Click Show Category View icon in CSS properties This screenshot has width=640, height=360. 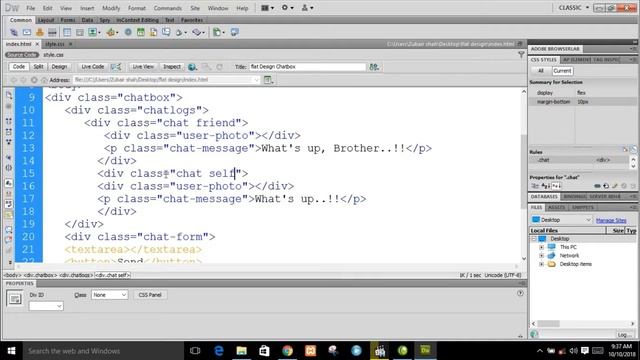tap(535, 186)
